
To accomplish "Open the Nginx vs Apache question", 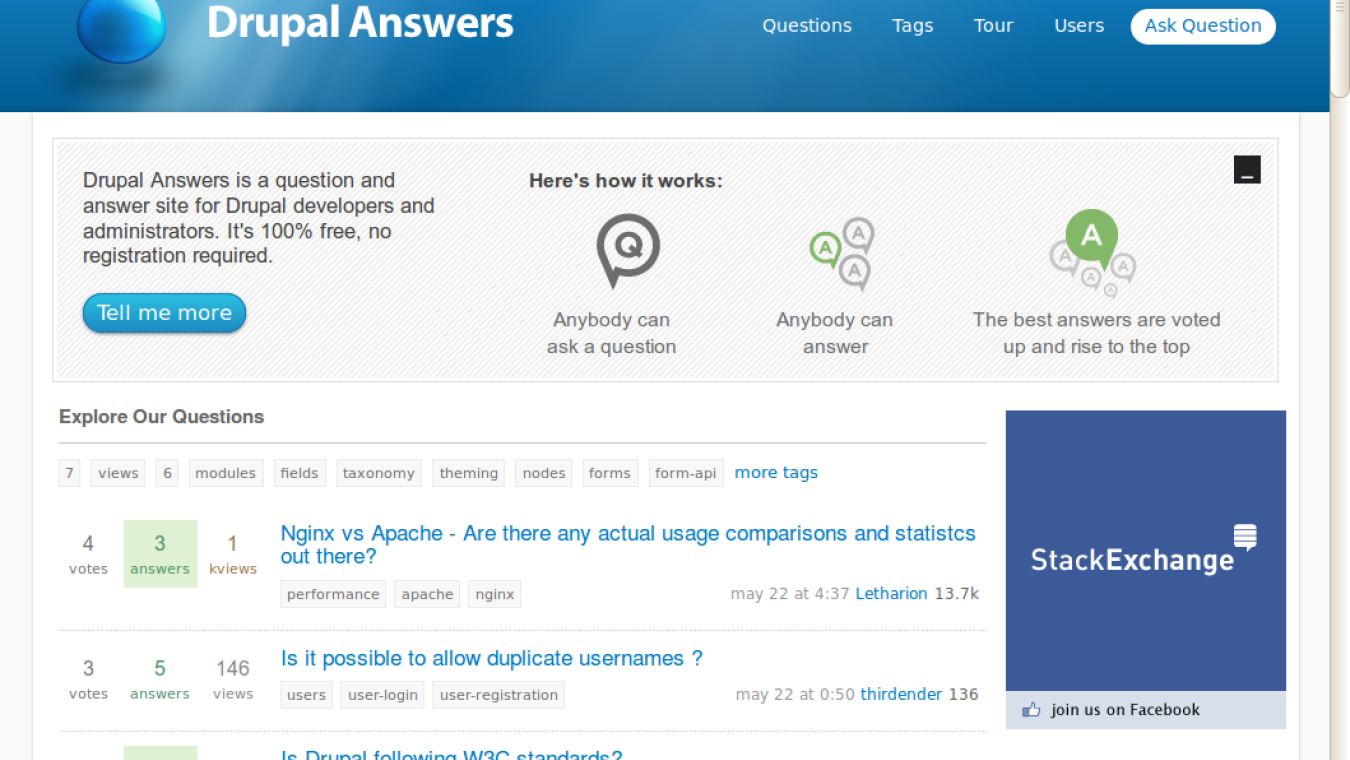I will pos(628,545).
